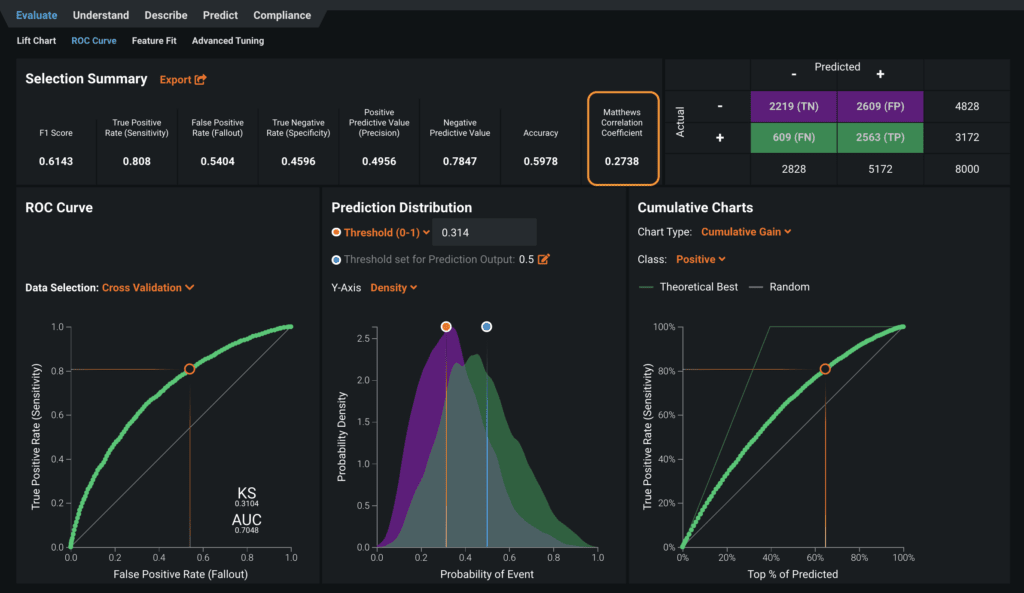Viewport: 1024px width, 593px height.
Task: Switch to the Understand tab
Action: coord(101,15)
